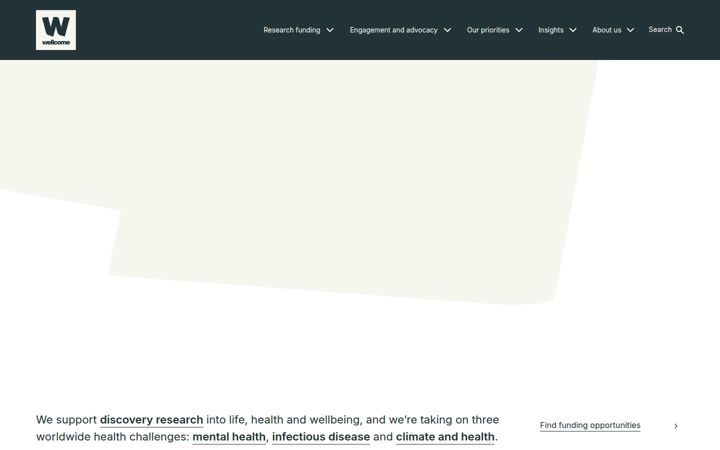Open the Engagement and advocacy menu
Screen dimensions: 720x450
coord(394,30)
